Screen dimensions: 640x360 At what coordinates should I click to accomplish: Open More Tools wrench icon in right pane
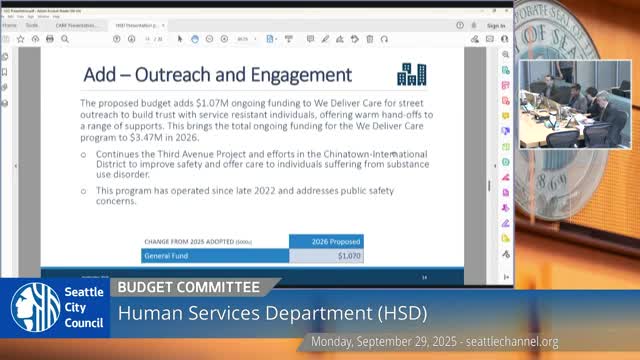coord(506,254)
